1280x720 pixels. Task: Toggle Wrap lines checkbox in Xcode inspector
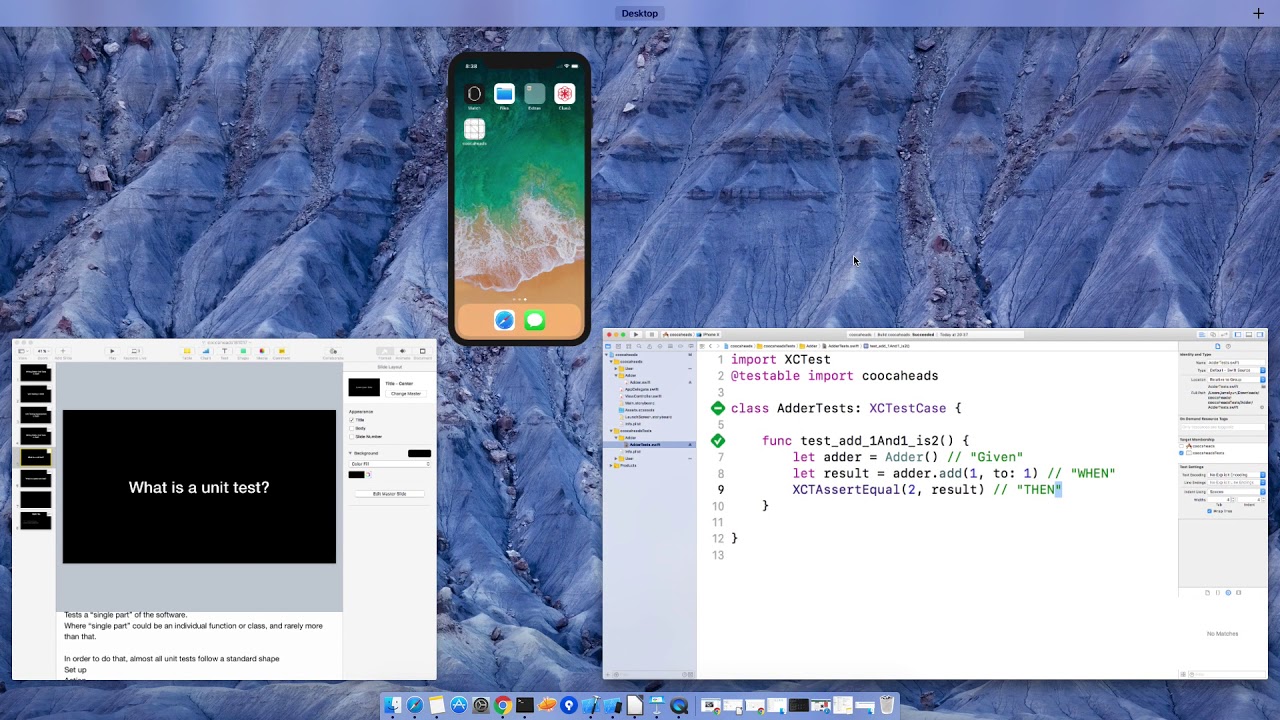pos(1209,511)
